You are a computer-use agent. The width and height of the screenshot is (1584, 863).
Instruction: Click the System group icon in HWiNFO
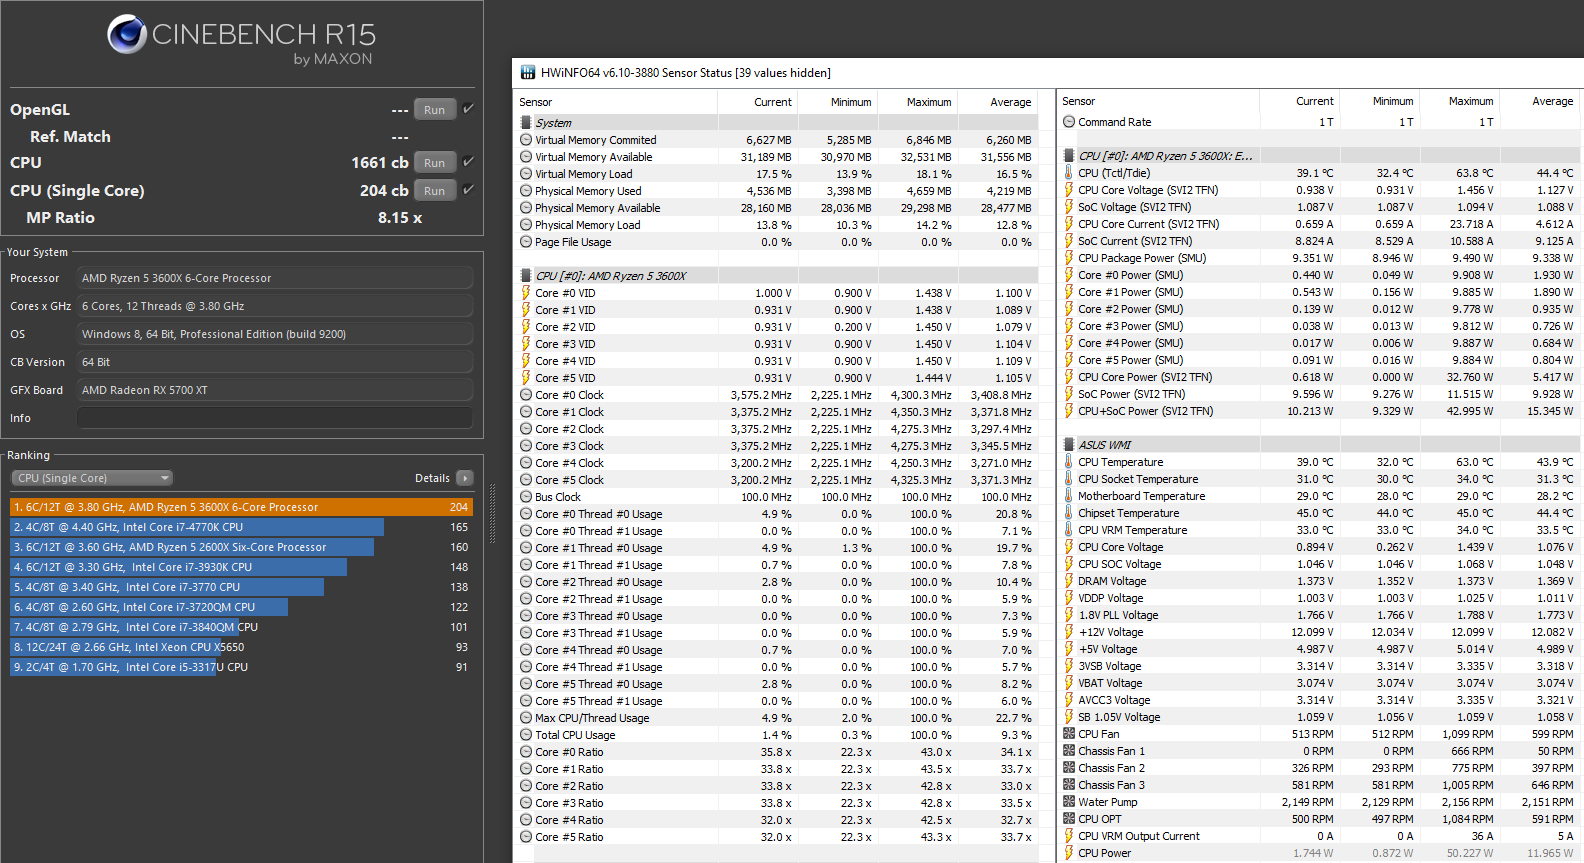(526, 123)
